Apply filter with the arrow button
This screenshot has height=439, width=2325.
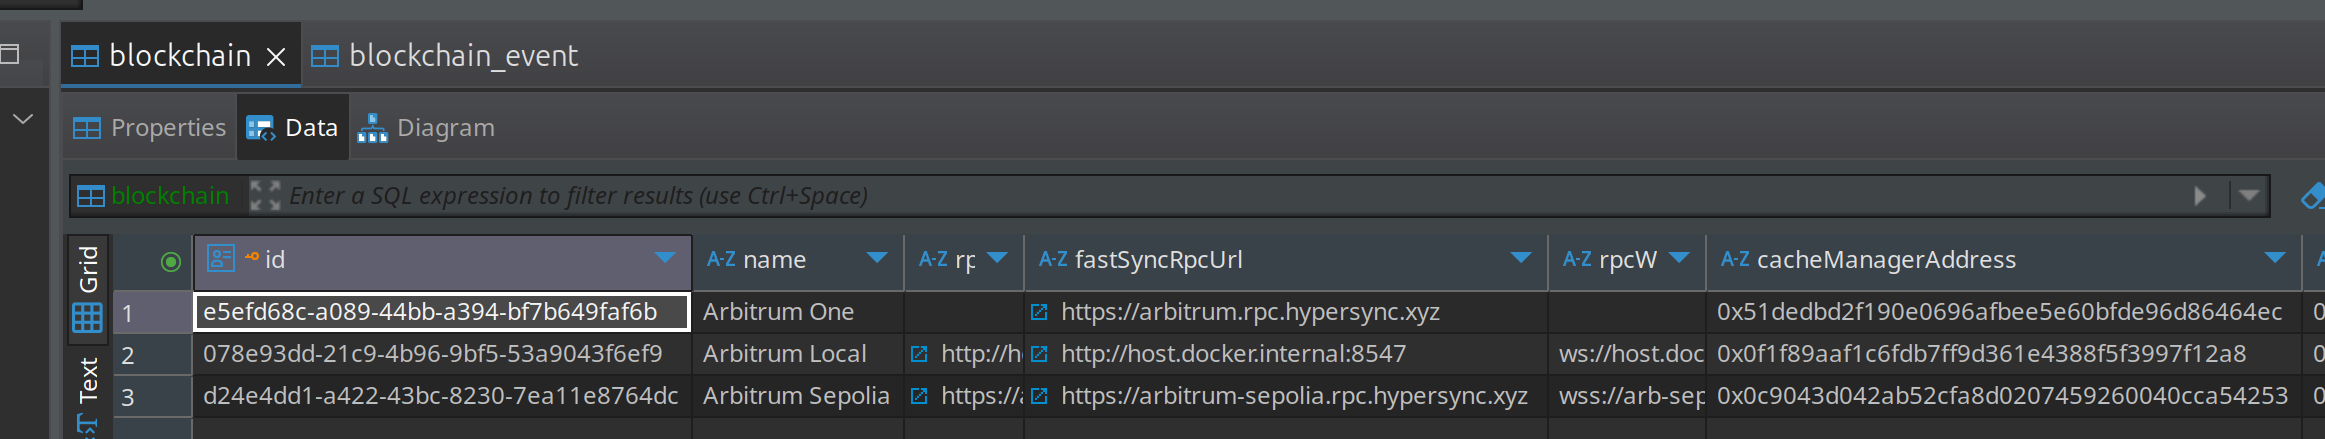pyautogui.click(x=2200, y=196)
